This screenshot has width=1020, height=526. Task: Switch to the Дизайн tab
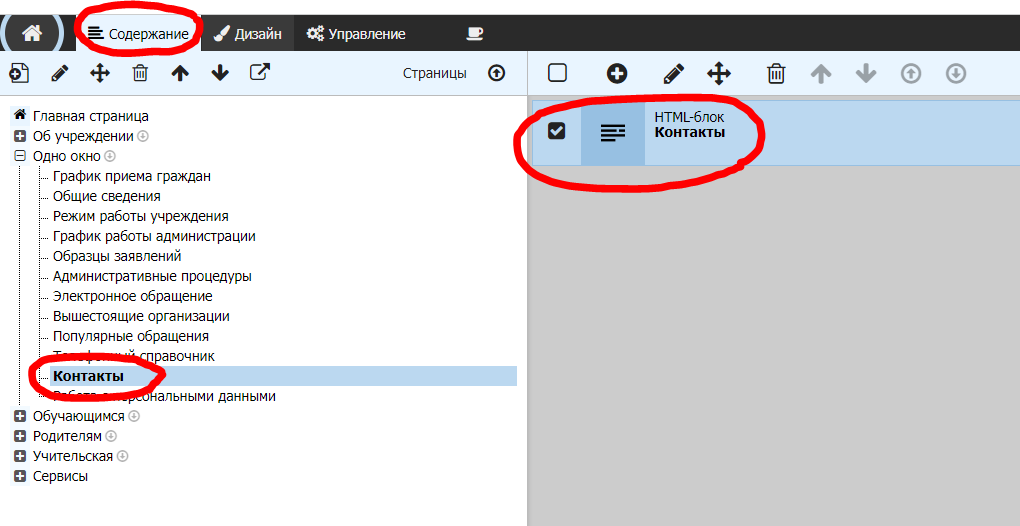point(248,34)
